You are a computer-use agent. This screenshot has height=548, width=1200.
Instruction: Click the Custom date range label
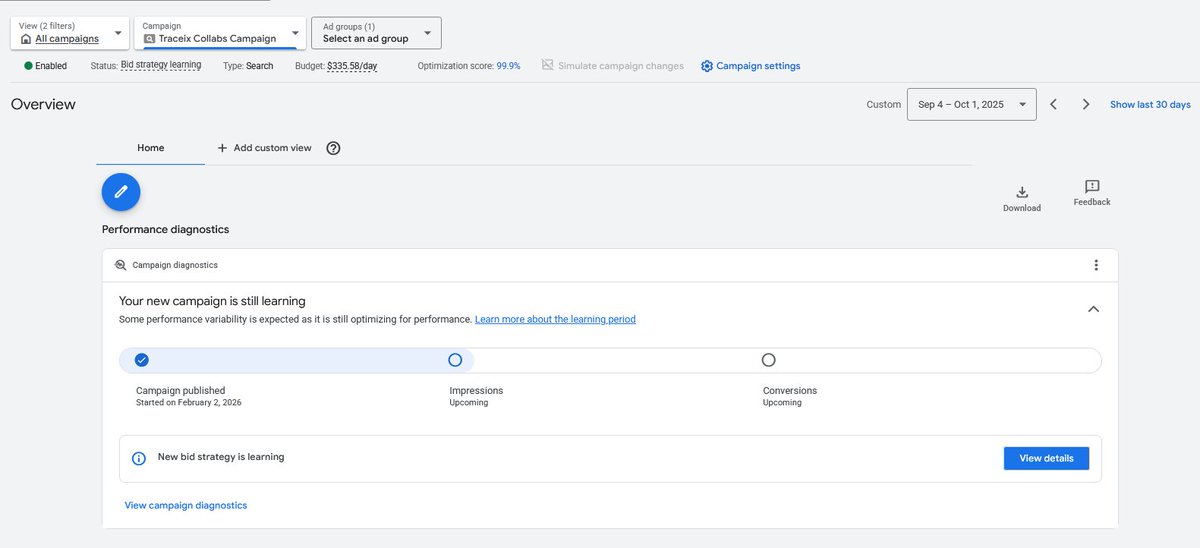click(883, 104)
